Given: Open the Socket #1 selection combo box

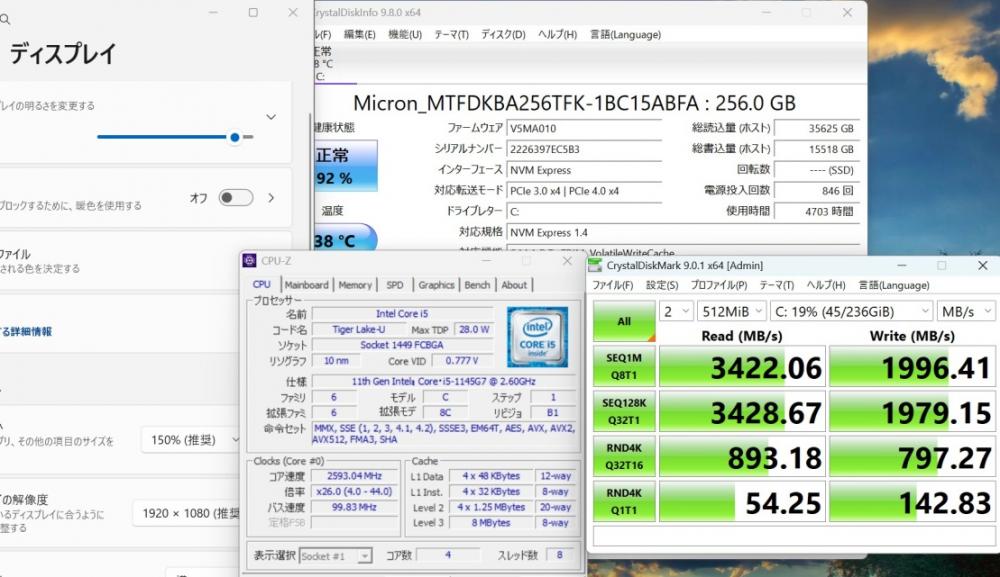Looking at the screenshot, I should point(335,556).
